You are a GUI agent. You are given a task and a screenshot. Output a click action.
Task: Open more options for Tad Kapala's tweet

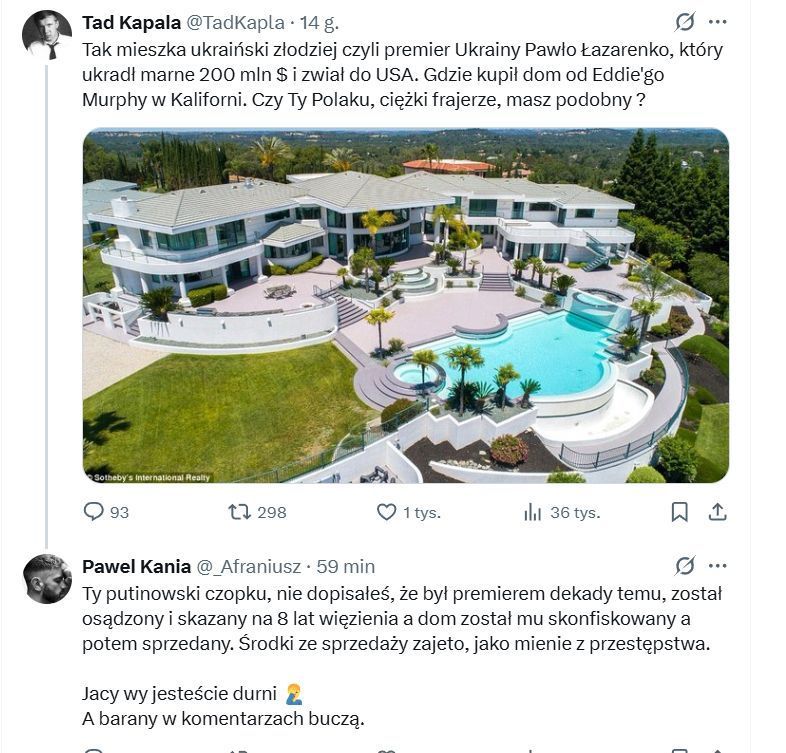tap(717, 22)
